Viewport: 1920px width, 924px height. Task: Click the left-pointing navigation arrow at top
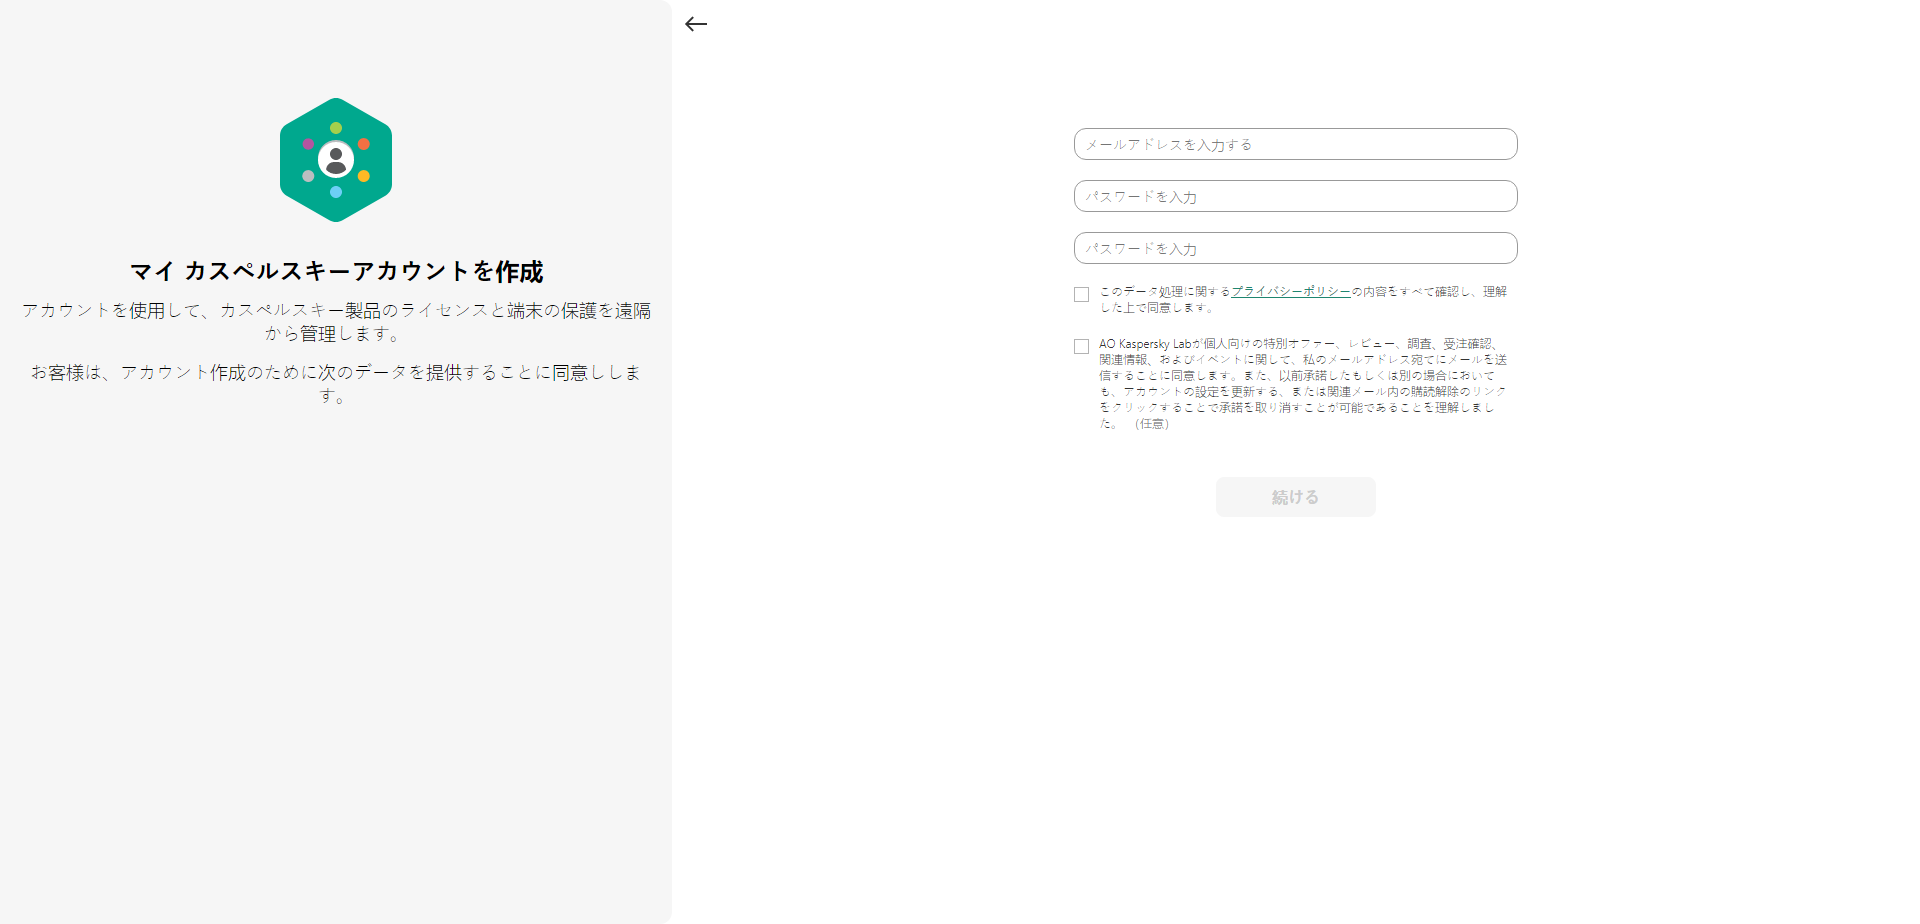[696, 24]
